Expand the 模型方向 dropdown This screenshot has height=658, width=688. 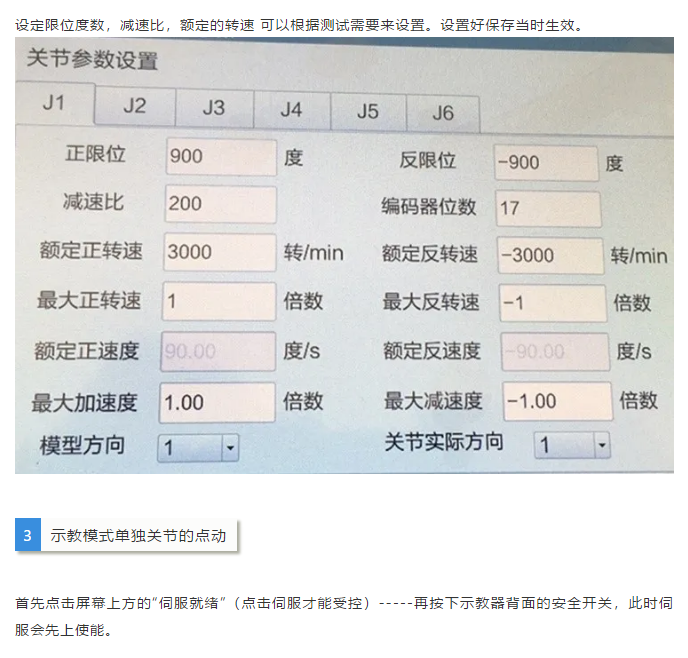pos(199,448)
